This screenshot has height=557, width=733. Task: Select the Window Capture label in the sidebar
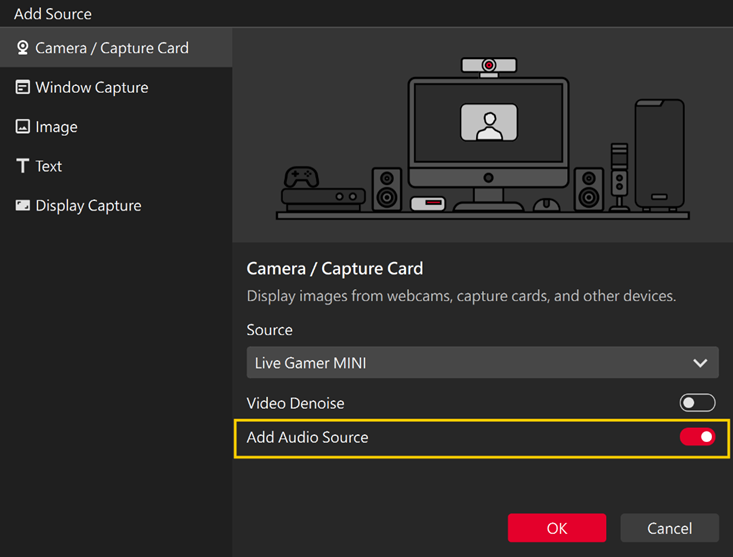point(92,87)
